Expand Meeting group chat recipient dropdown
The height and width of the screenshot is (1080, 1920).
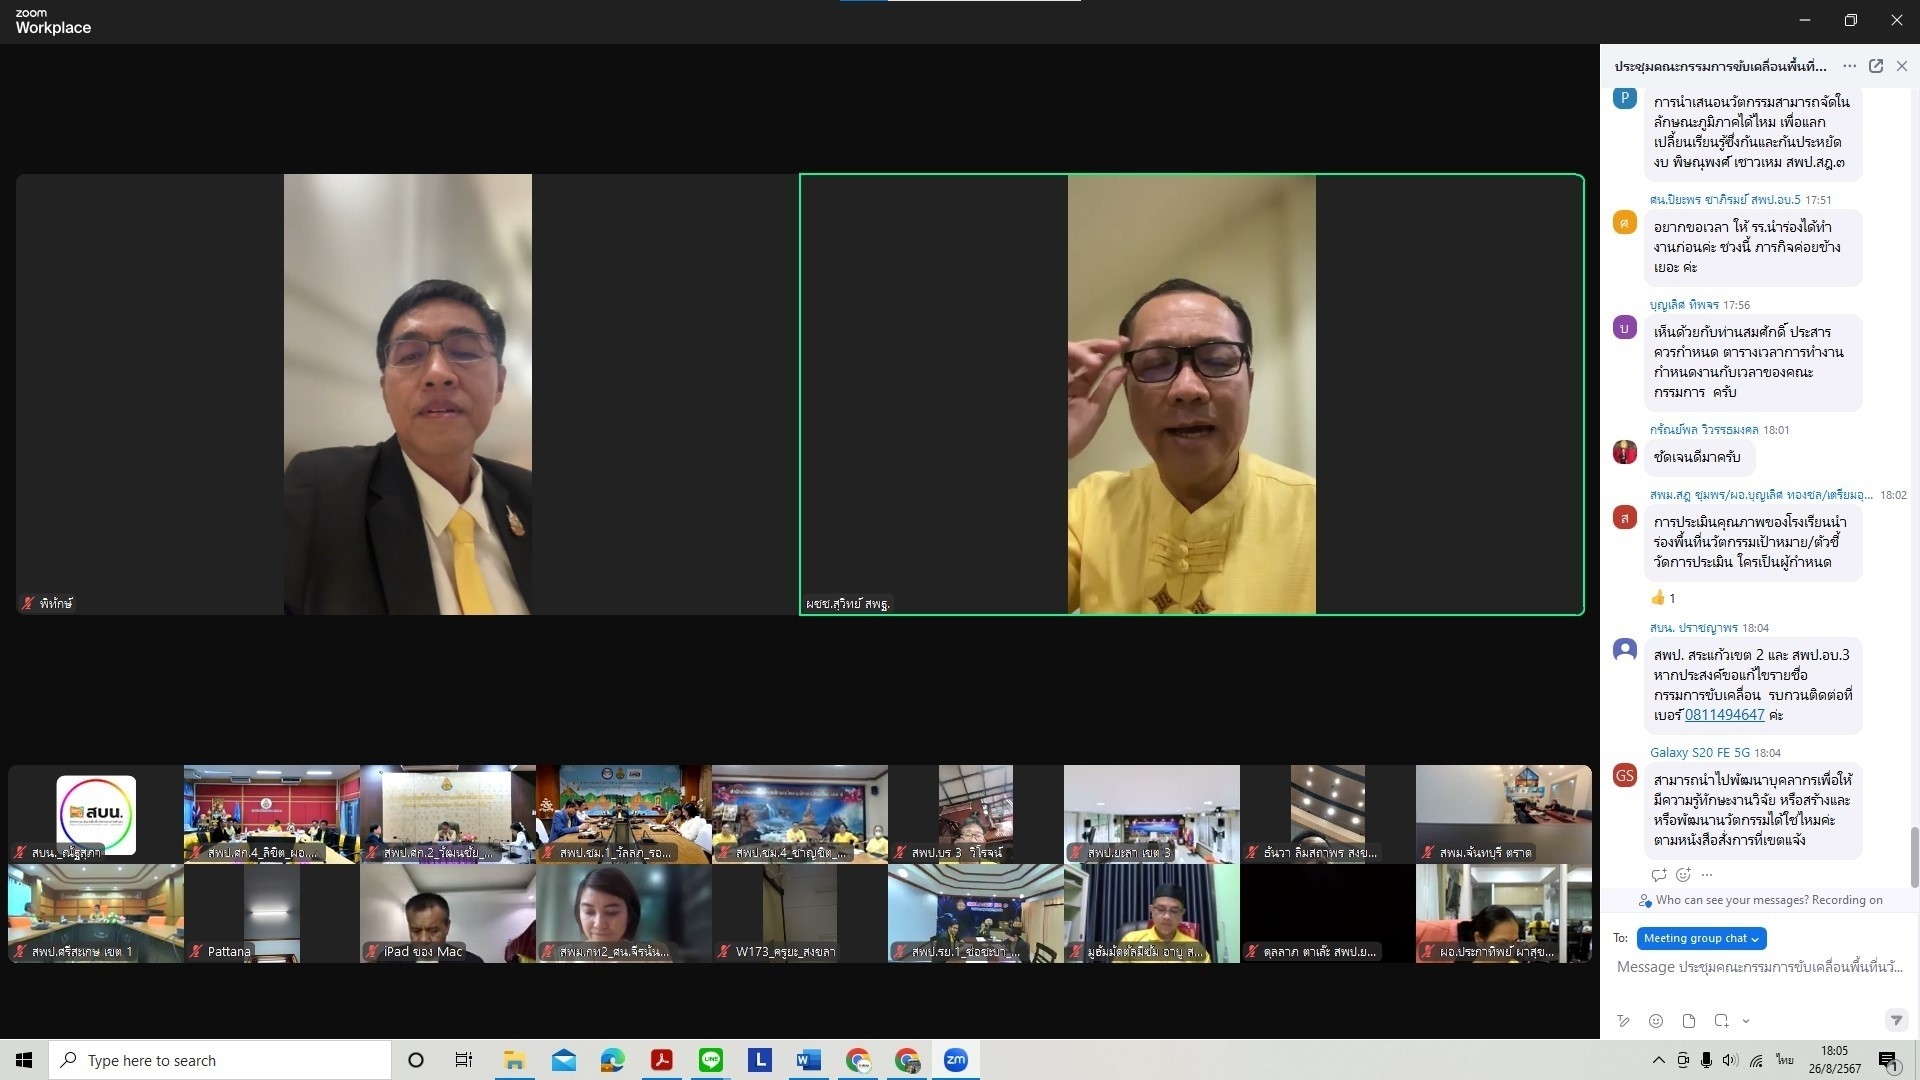point(1701,938)
